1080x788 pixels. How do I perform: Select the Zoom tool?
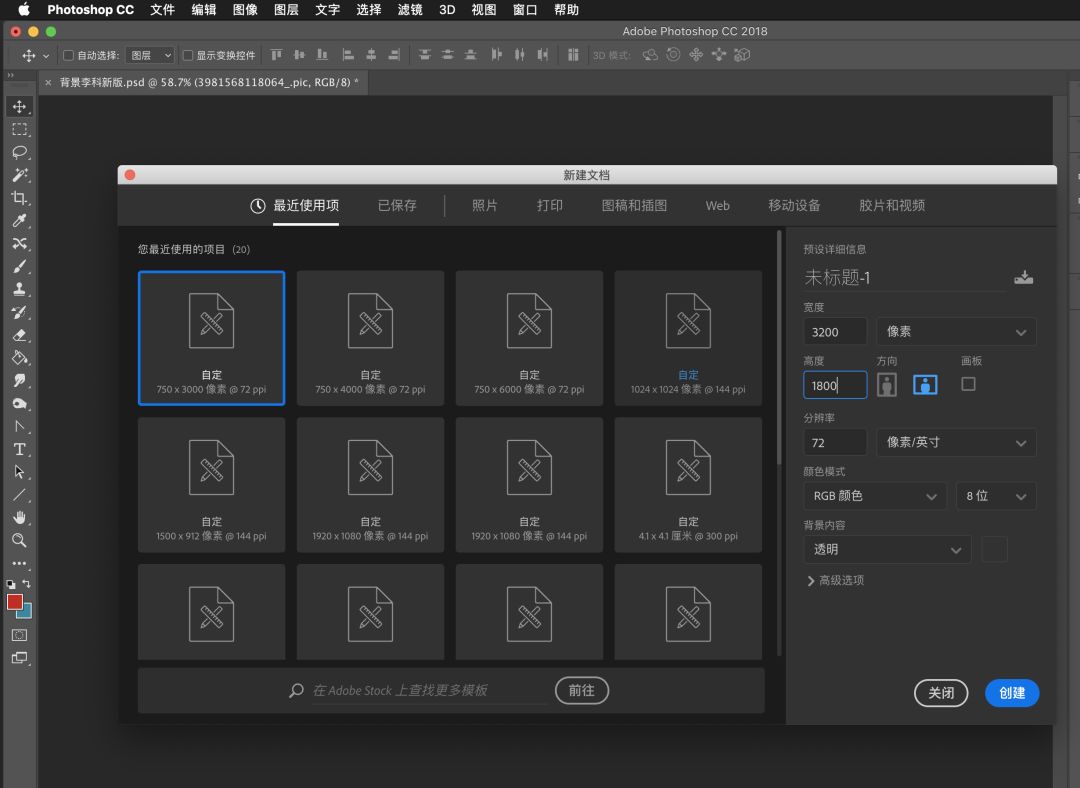19,540
